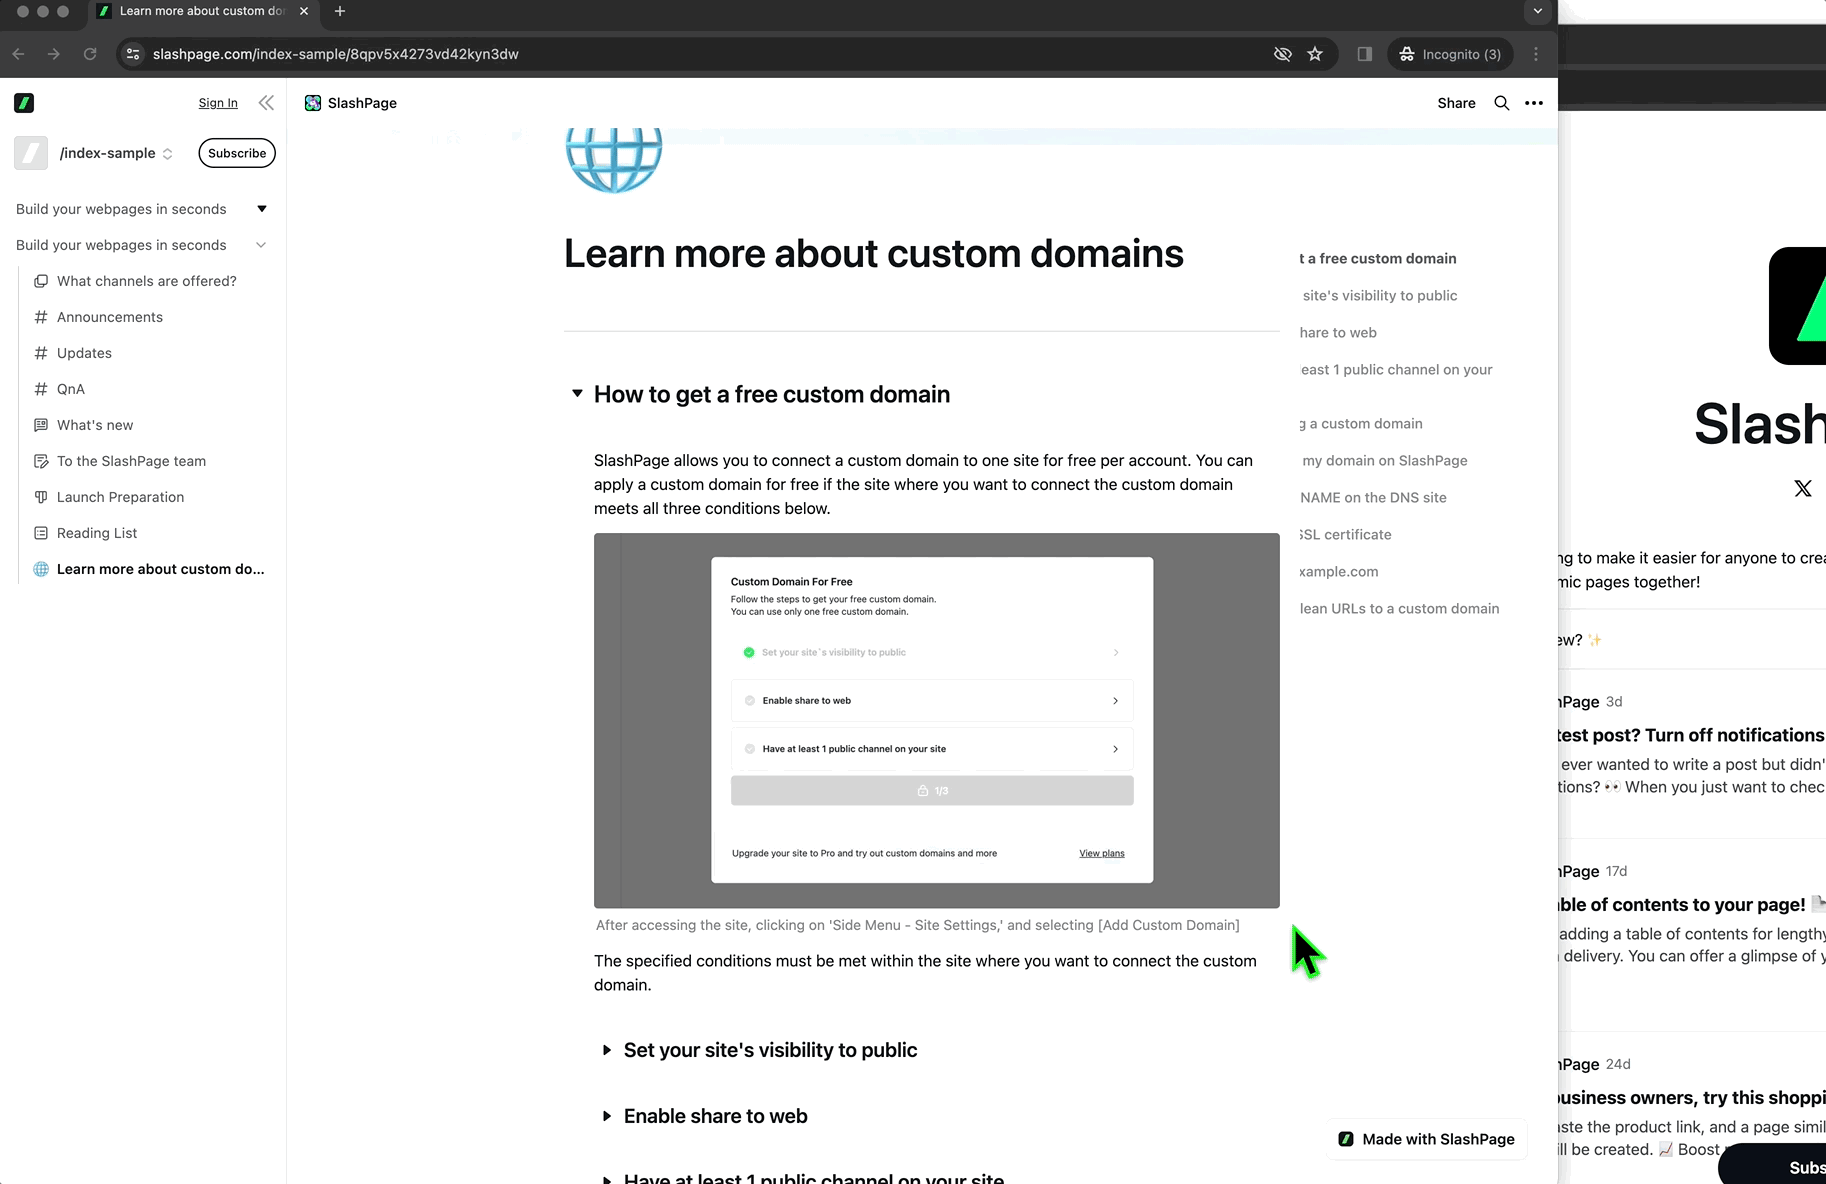Collapse first 'Build your webpages in seconds' group
This screenshot has height=1184, width=1826.
262,209
